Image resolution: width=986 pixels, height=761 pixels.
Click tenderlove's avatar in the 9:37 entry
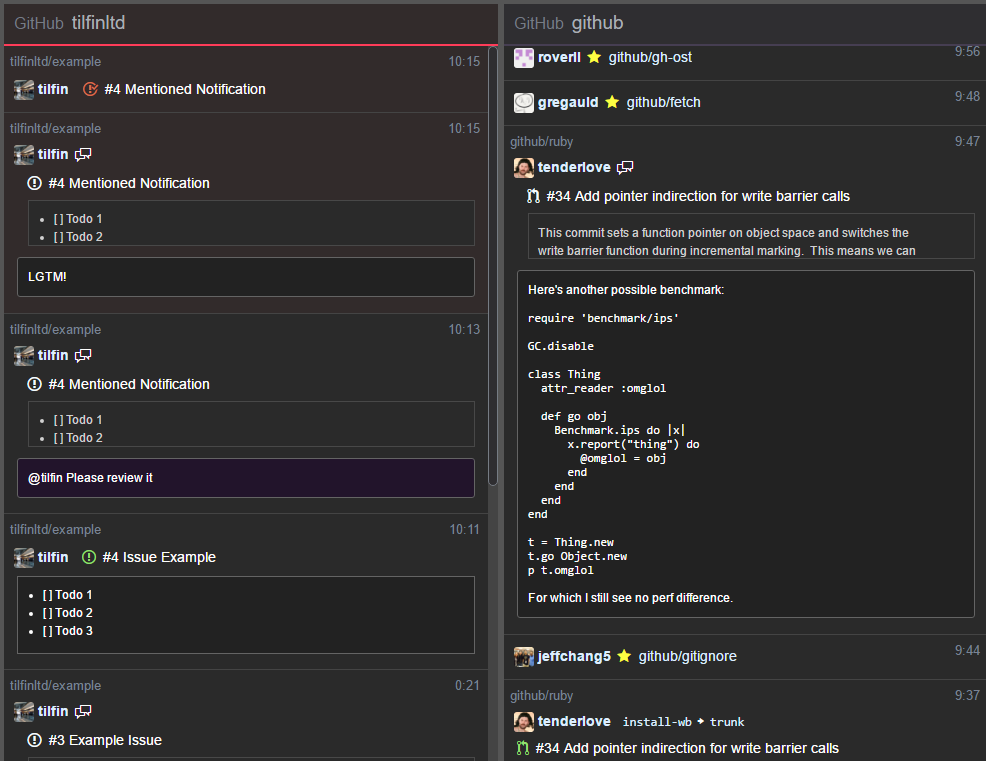[524, 722]
